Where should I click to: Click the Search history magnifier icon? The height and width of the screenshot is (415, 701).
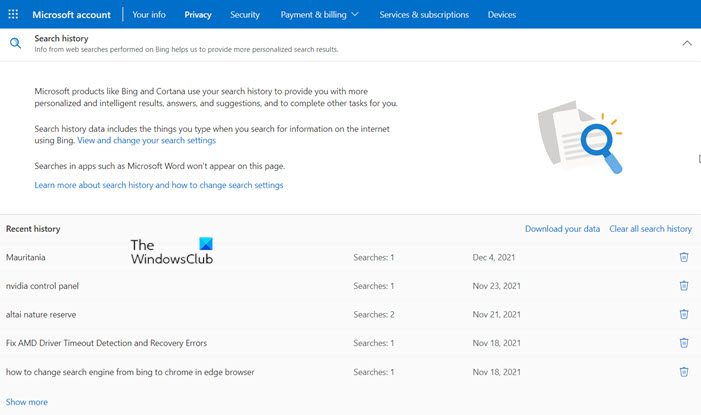tap(15, 43)
